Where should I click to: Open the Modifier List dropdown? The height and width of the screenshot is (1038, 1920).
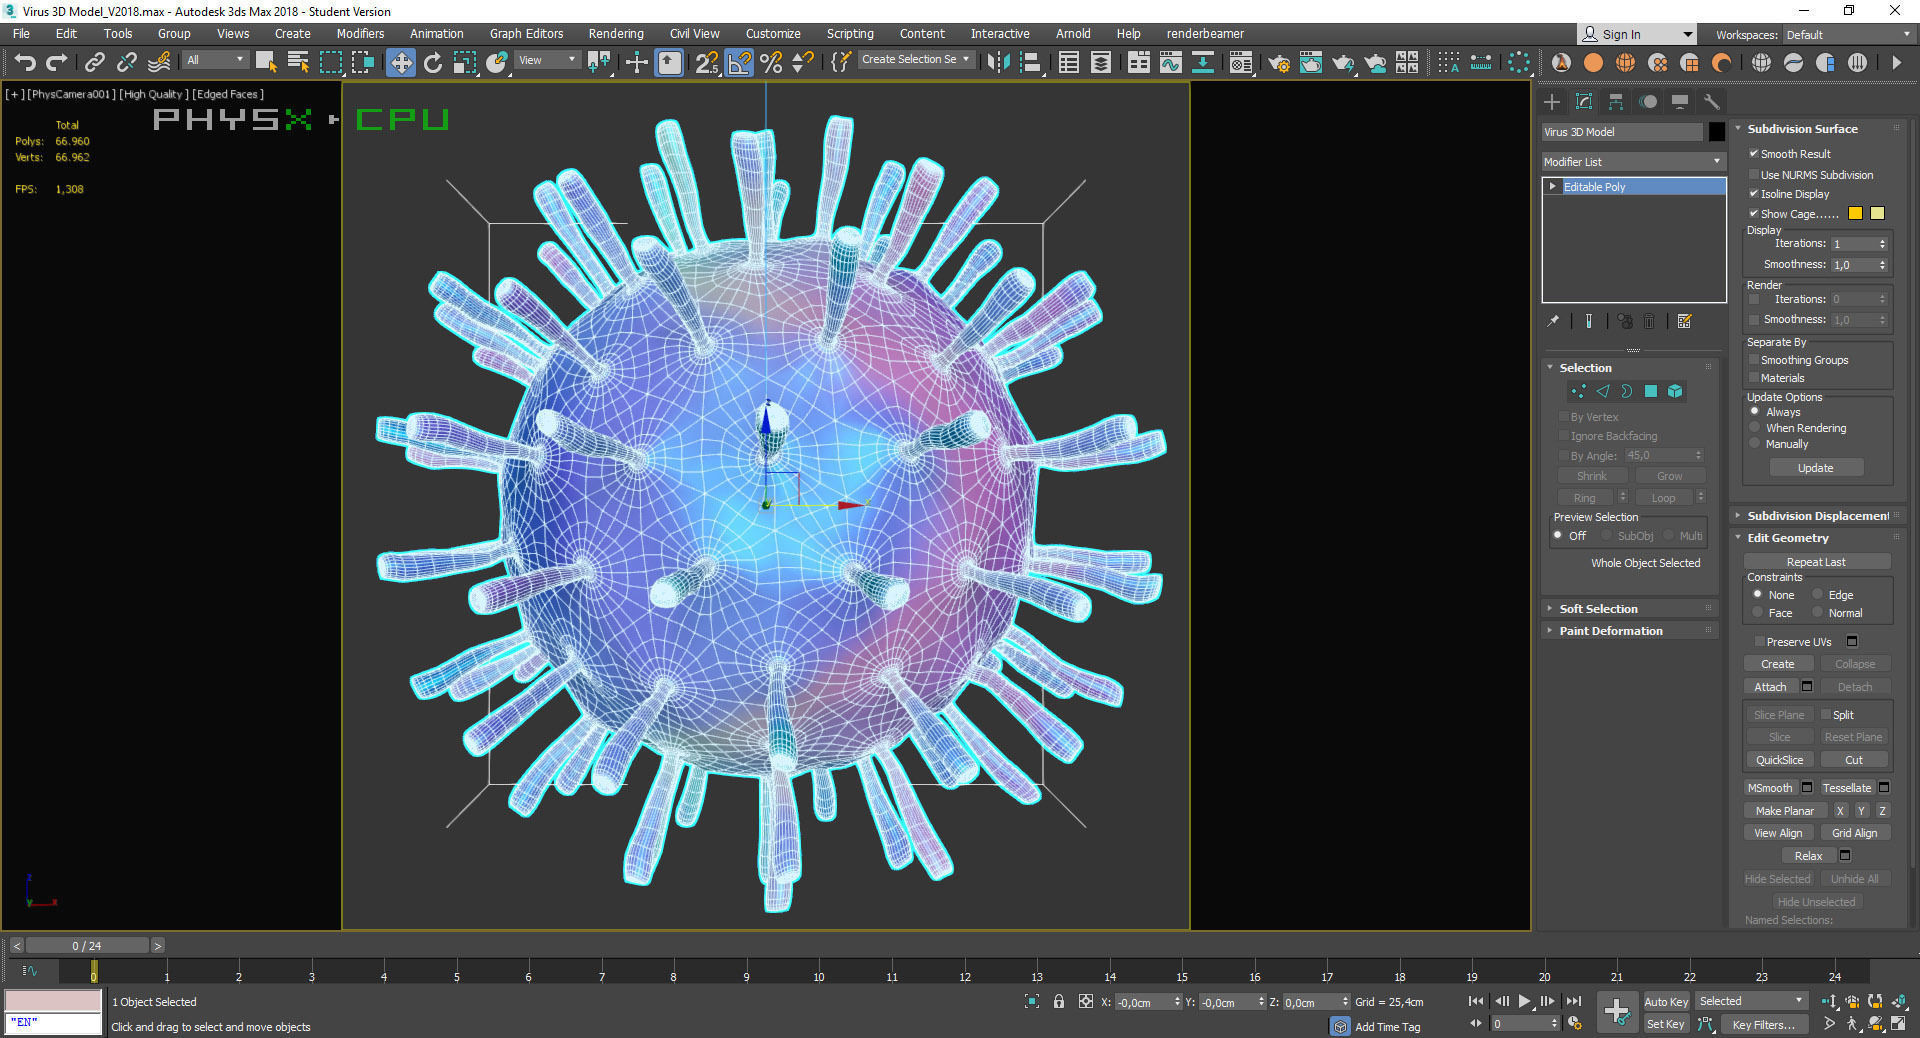coord(1634,162)
